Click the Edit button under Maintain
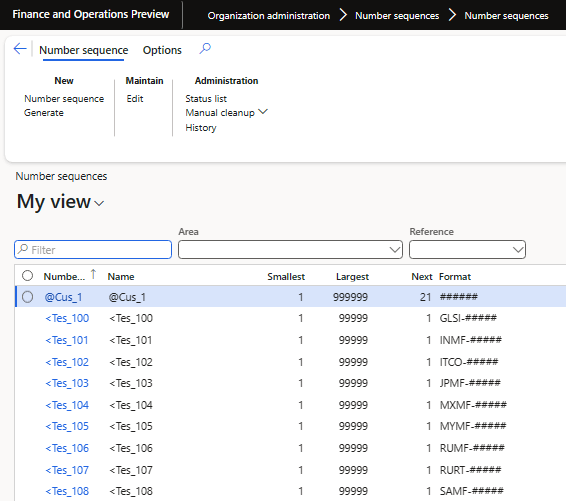Screen dimensions: 566x501 pos(135,99)
